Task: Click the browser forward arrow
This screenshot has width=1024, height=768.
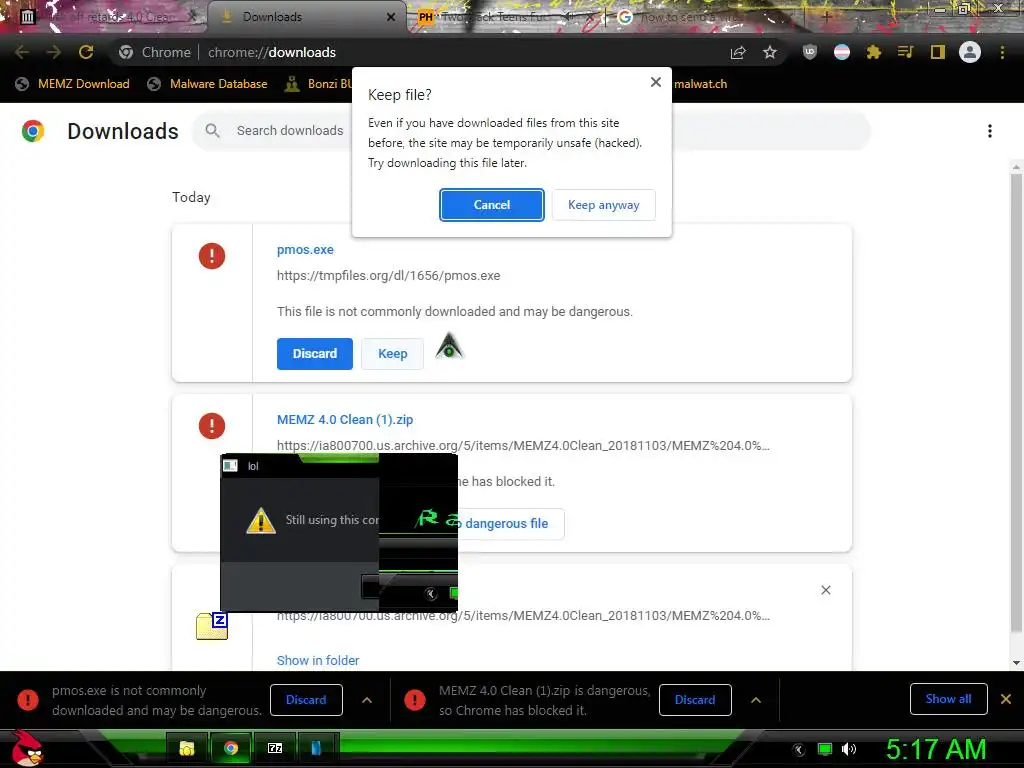Action: coord(54,52)
